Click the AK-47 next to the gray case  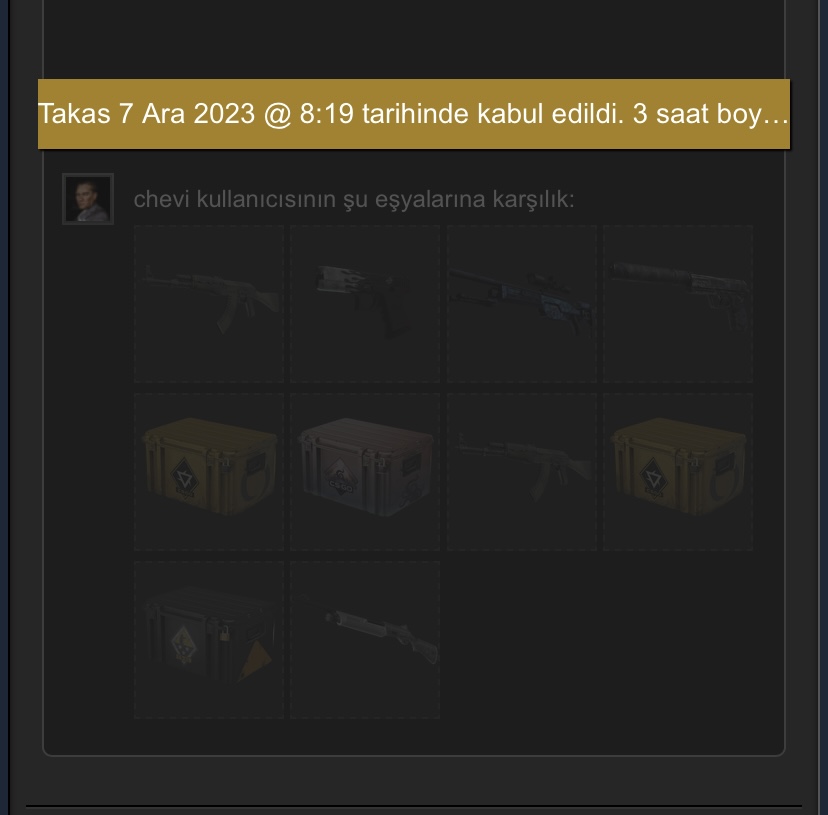pyautogui.click(x=522, y=472)
